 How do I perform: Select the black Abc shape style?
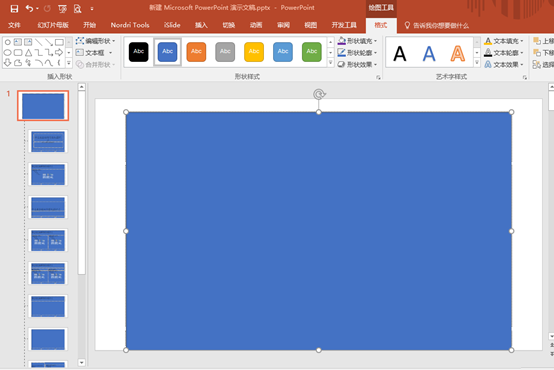point(138,52)
